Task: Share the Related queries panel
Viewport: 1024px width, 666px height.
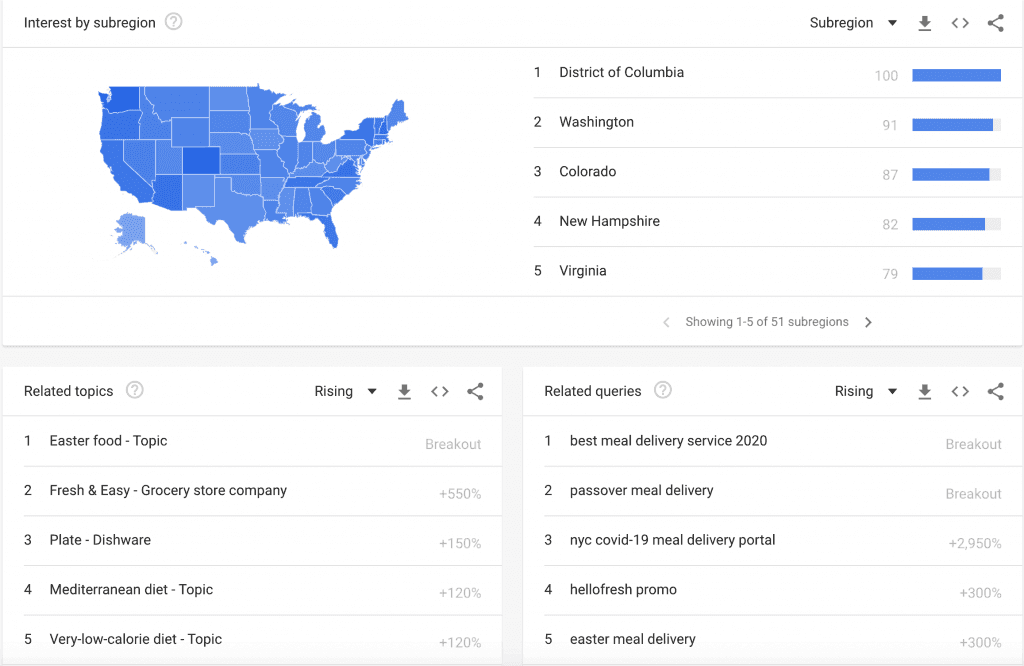Action: point(996,391)
